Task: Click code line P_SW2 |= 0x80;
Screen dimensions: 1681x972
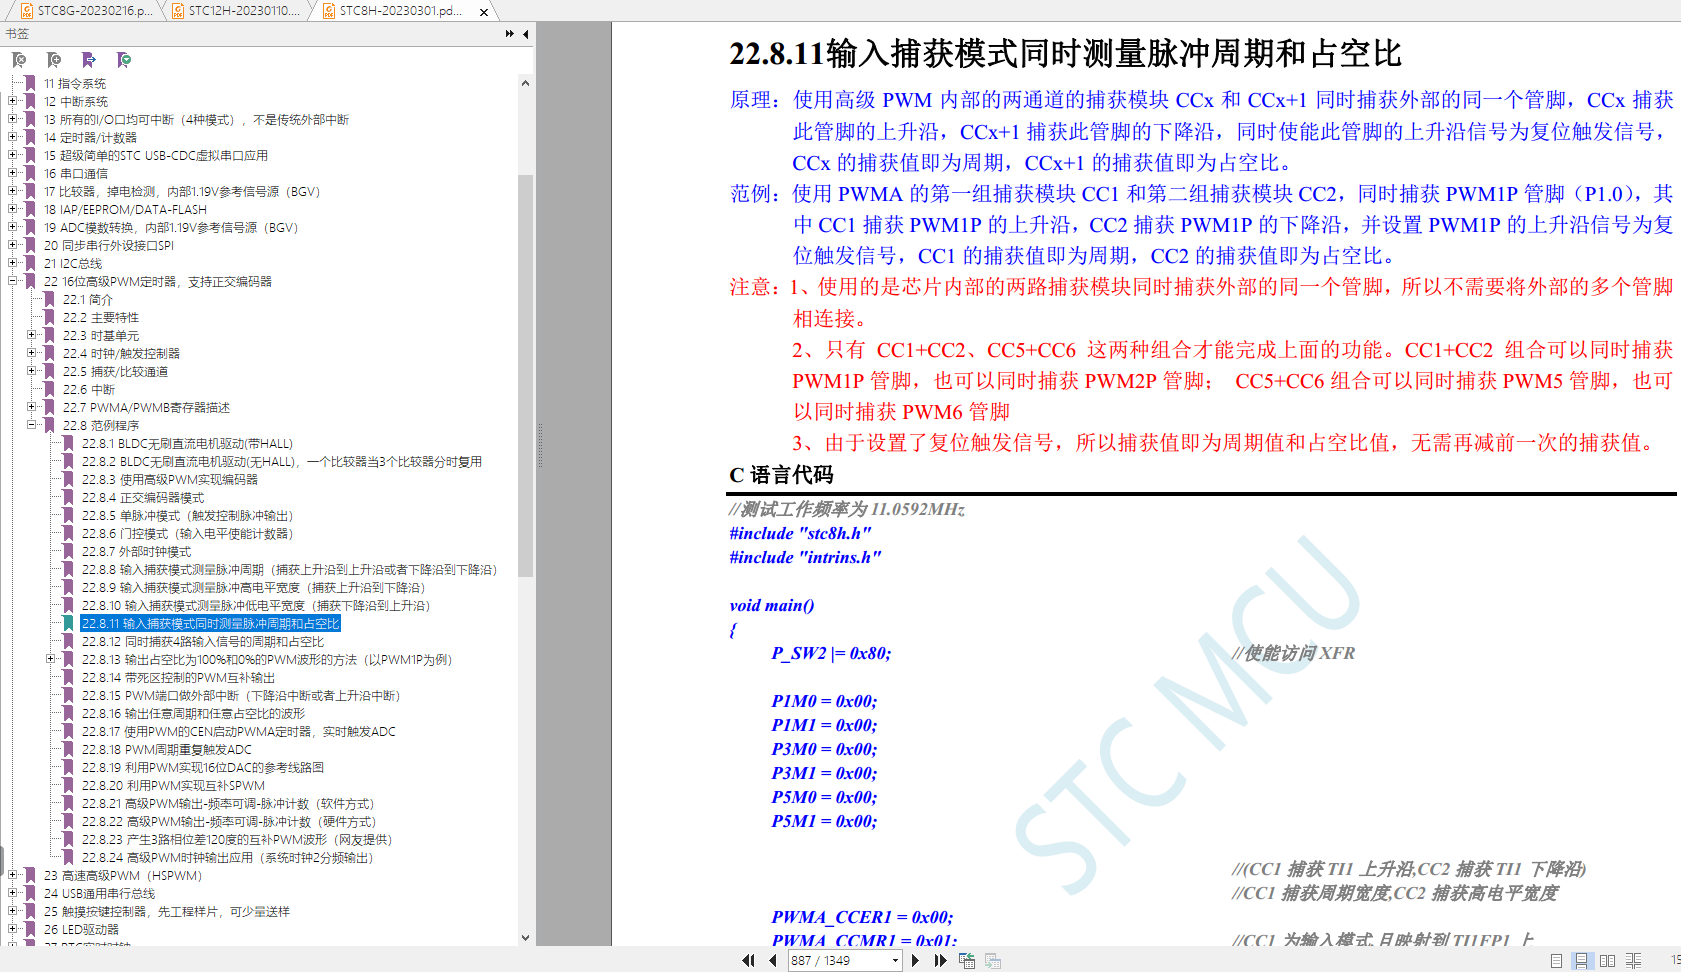Action: [831, 653]
